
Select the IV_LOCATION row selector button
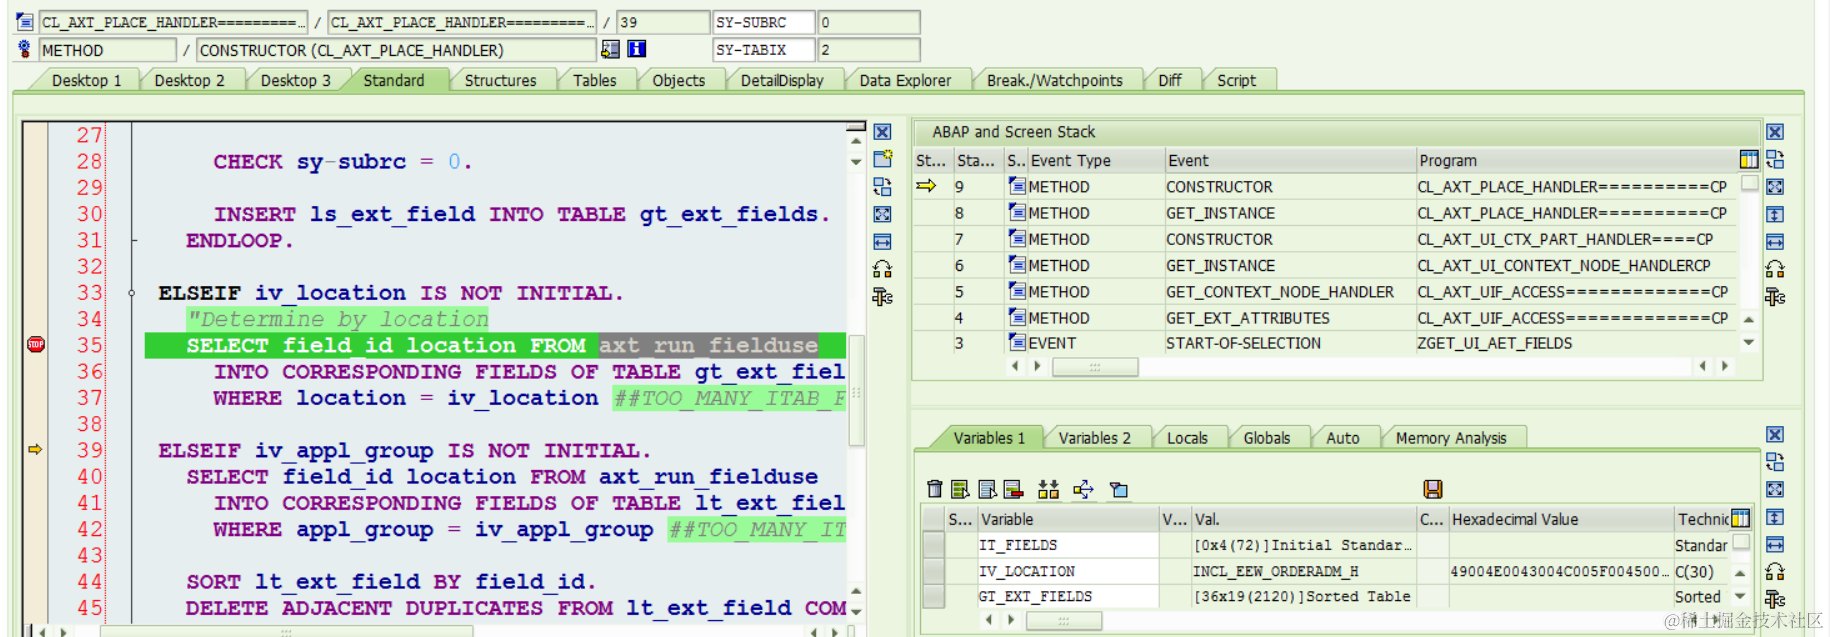point(934,571)
